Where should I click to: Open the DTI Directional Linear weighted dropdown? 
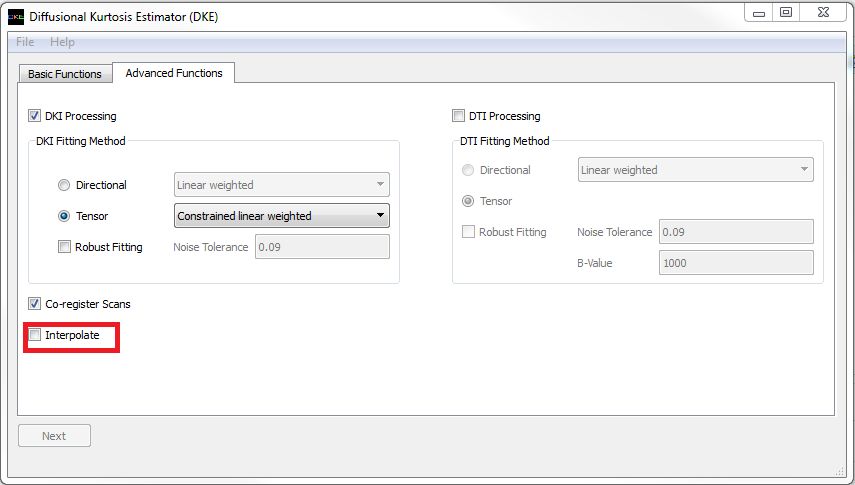(x=695, y=170)
